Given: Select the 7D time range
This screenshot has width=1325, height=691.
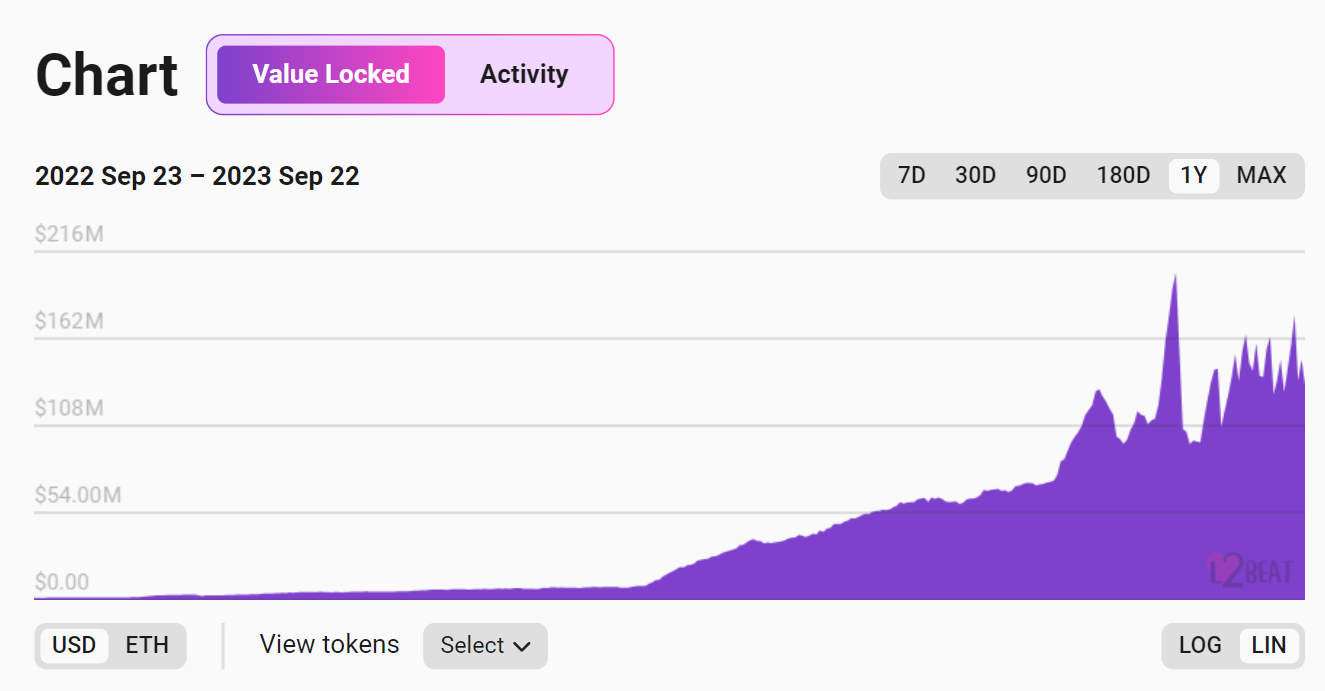Looking at the screenshot, I should [x=911, y=176].
